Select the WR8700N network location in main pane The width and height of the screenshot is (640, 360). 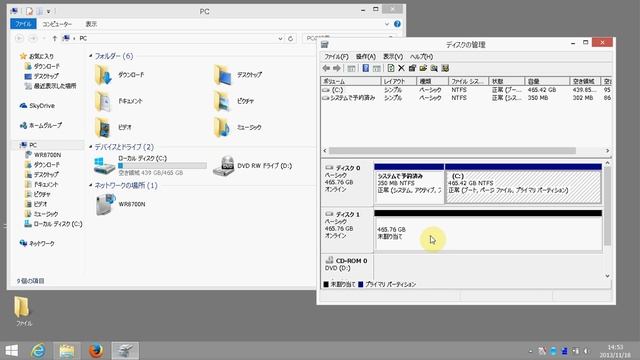(120, 204)
